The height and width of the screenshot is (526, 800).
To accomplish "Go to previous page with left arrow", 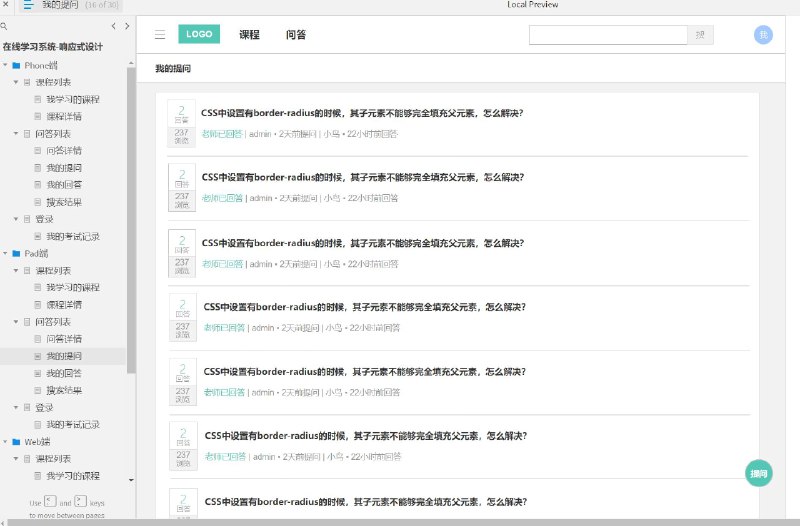I will tap(113, 26).
